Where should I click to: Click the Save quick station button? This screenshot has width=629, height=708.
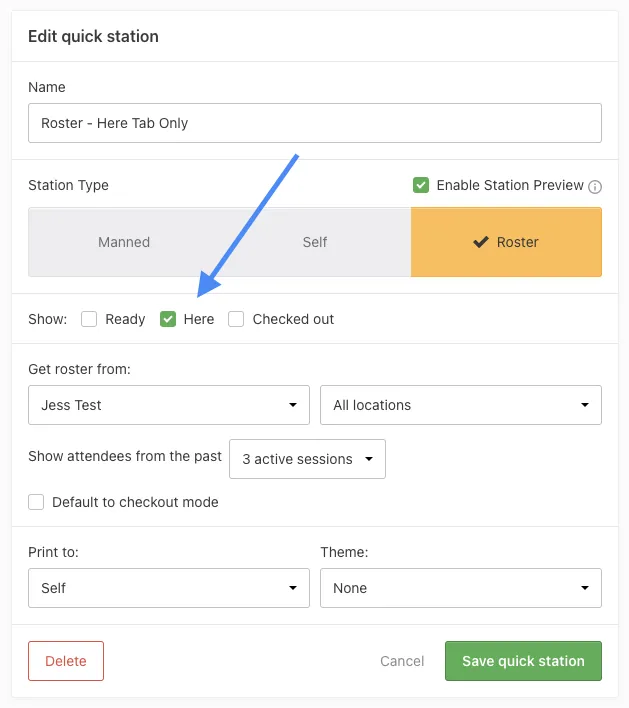coord(523,661)
